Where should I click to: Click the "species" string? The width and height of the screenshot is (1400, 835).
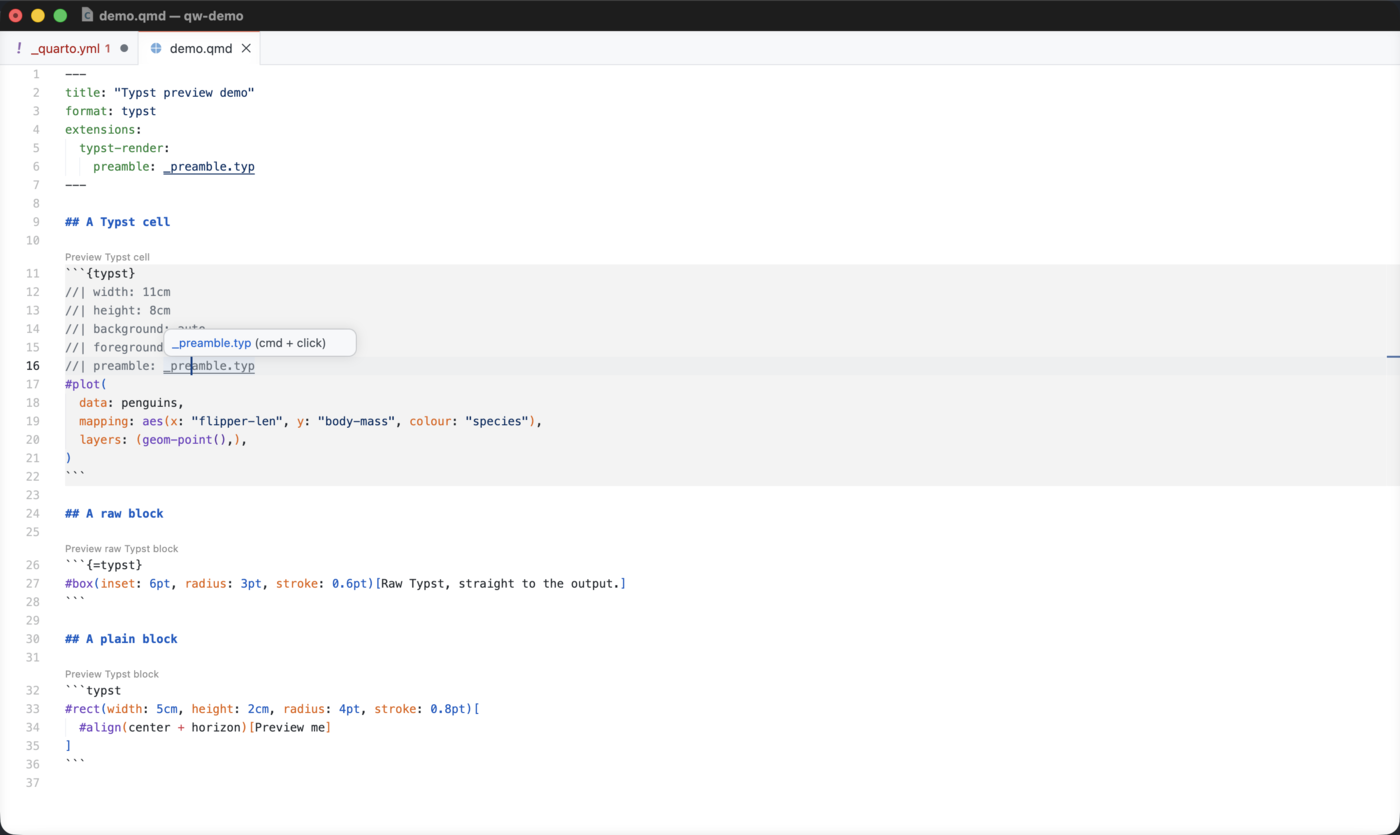(x=497, y=421)
